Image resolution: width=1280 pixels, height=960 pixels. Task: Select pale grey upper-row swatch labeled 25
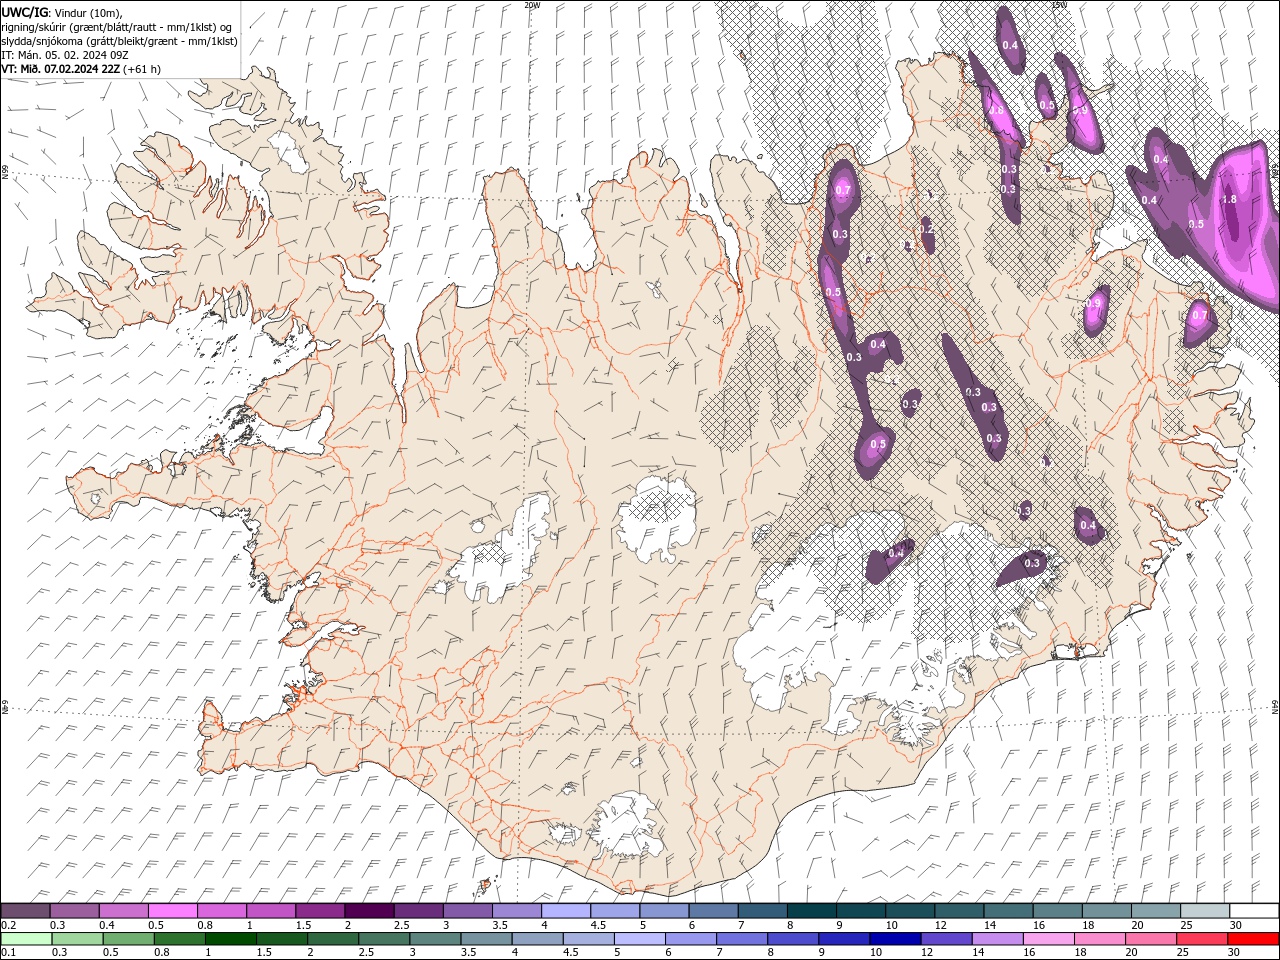1206,911
